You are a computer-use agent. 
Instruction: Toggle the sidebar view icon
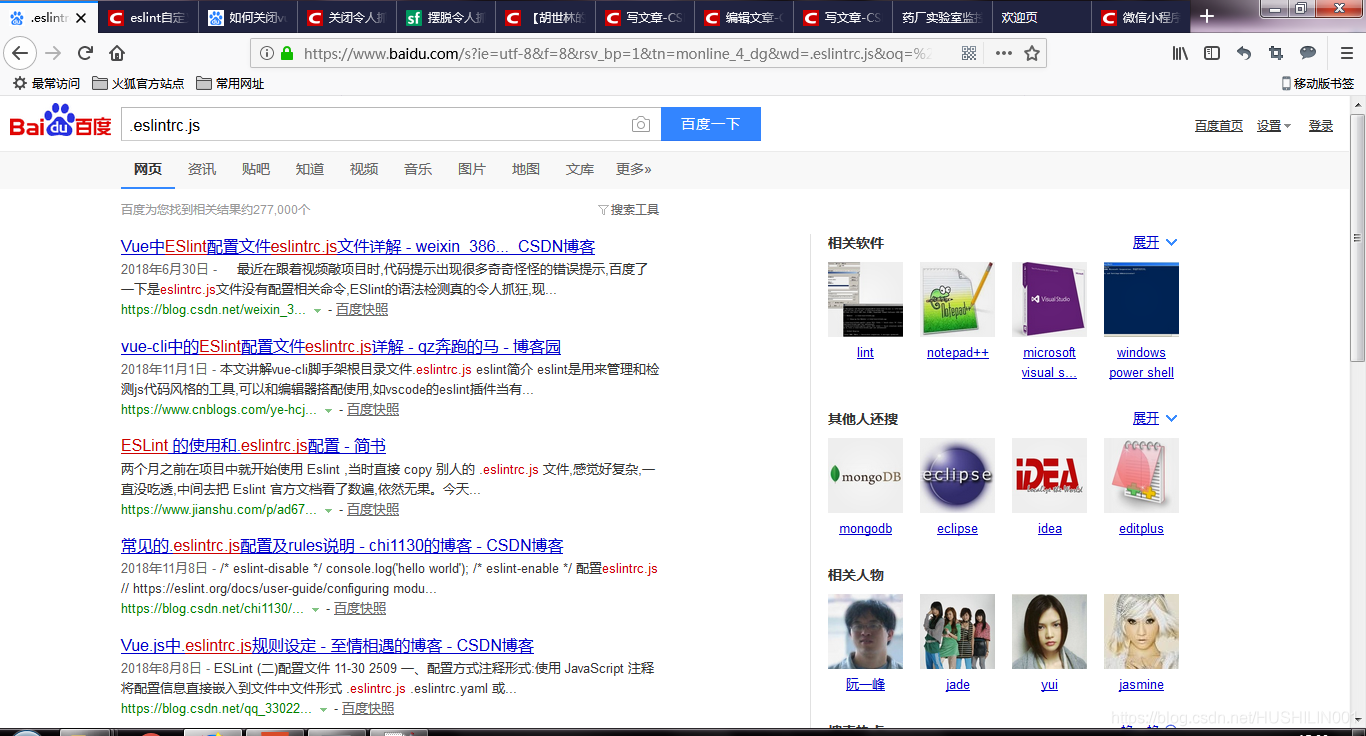pos(1212,53)
